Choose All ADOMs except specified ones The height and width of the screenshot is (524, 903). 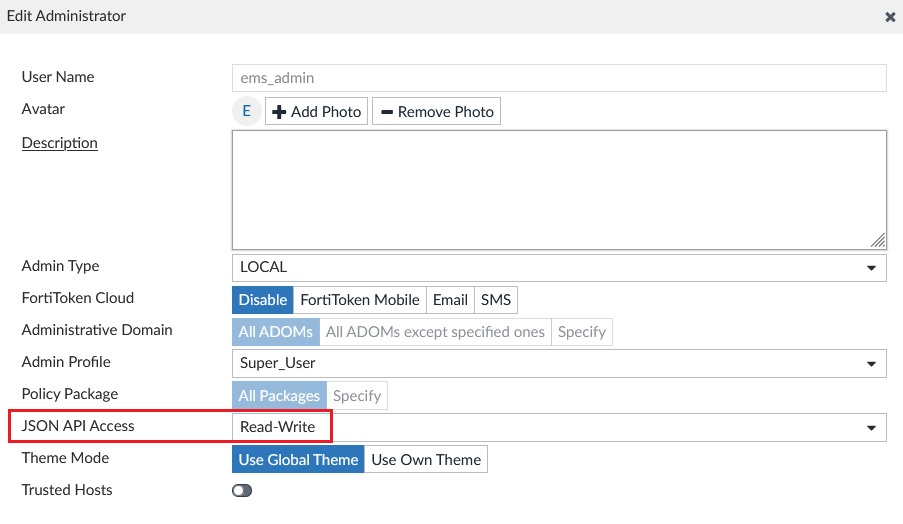pyautogui.click(x=435, y=331)
